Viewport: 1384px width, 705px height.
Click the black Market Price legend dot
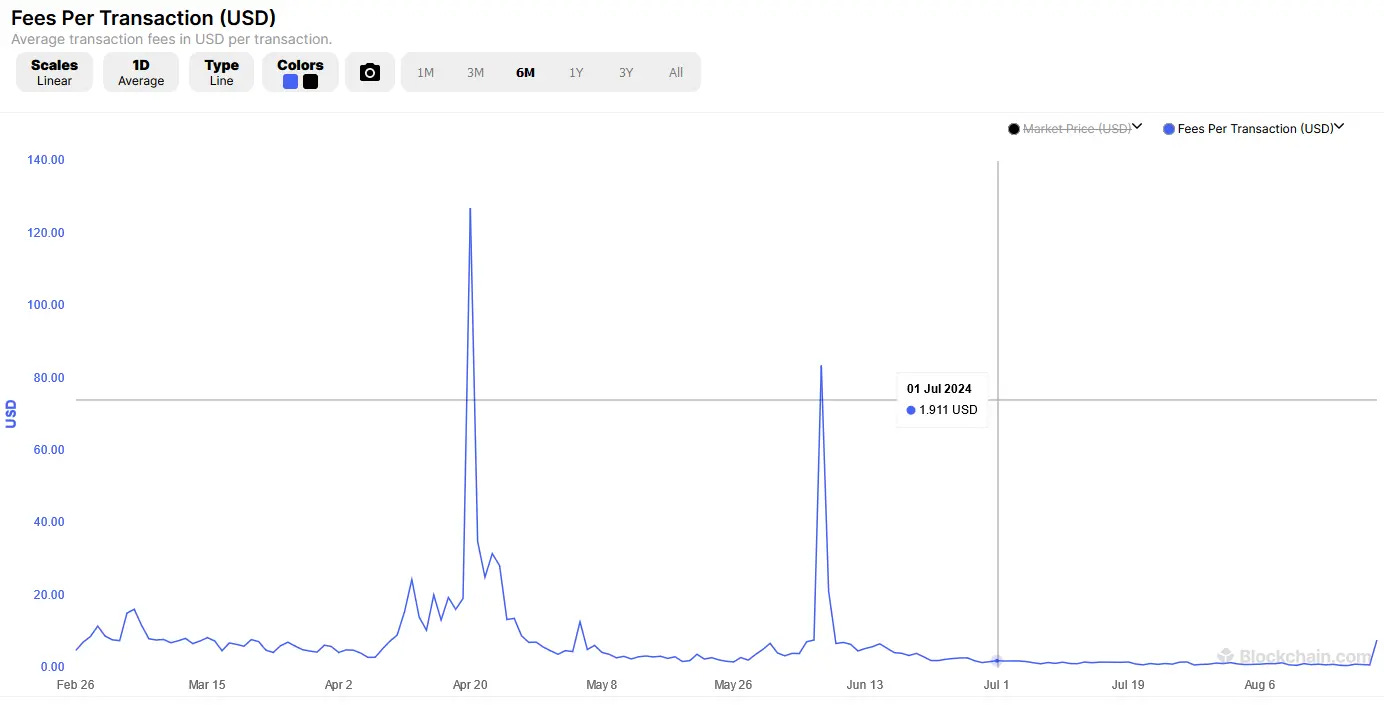(x=1014, y=129)
